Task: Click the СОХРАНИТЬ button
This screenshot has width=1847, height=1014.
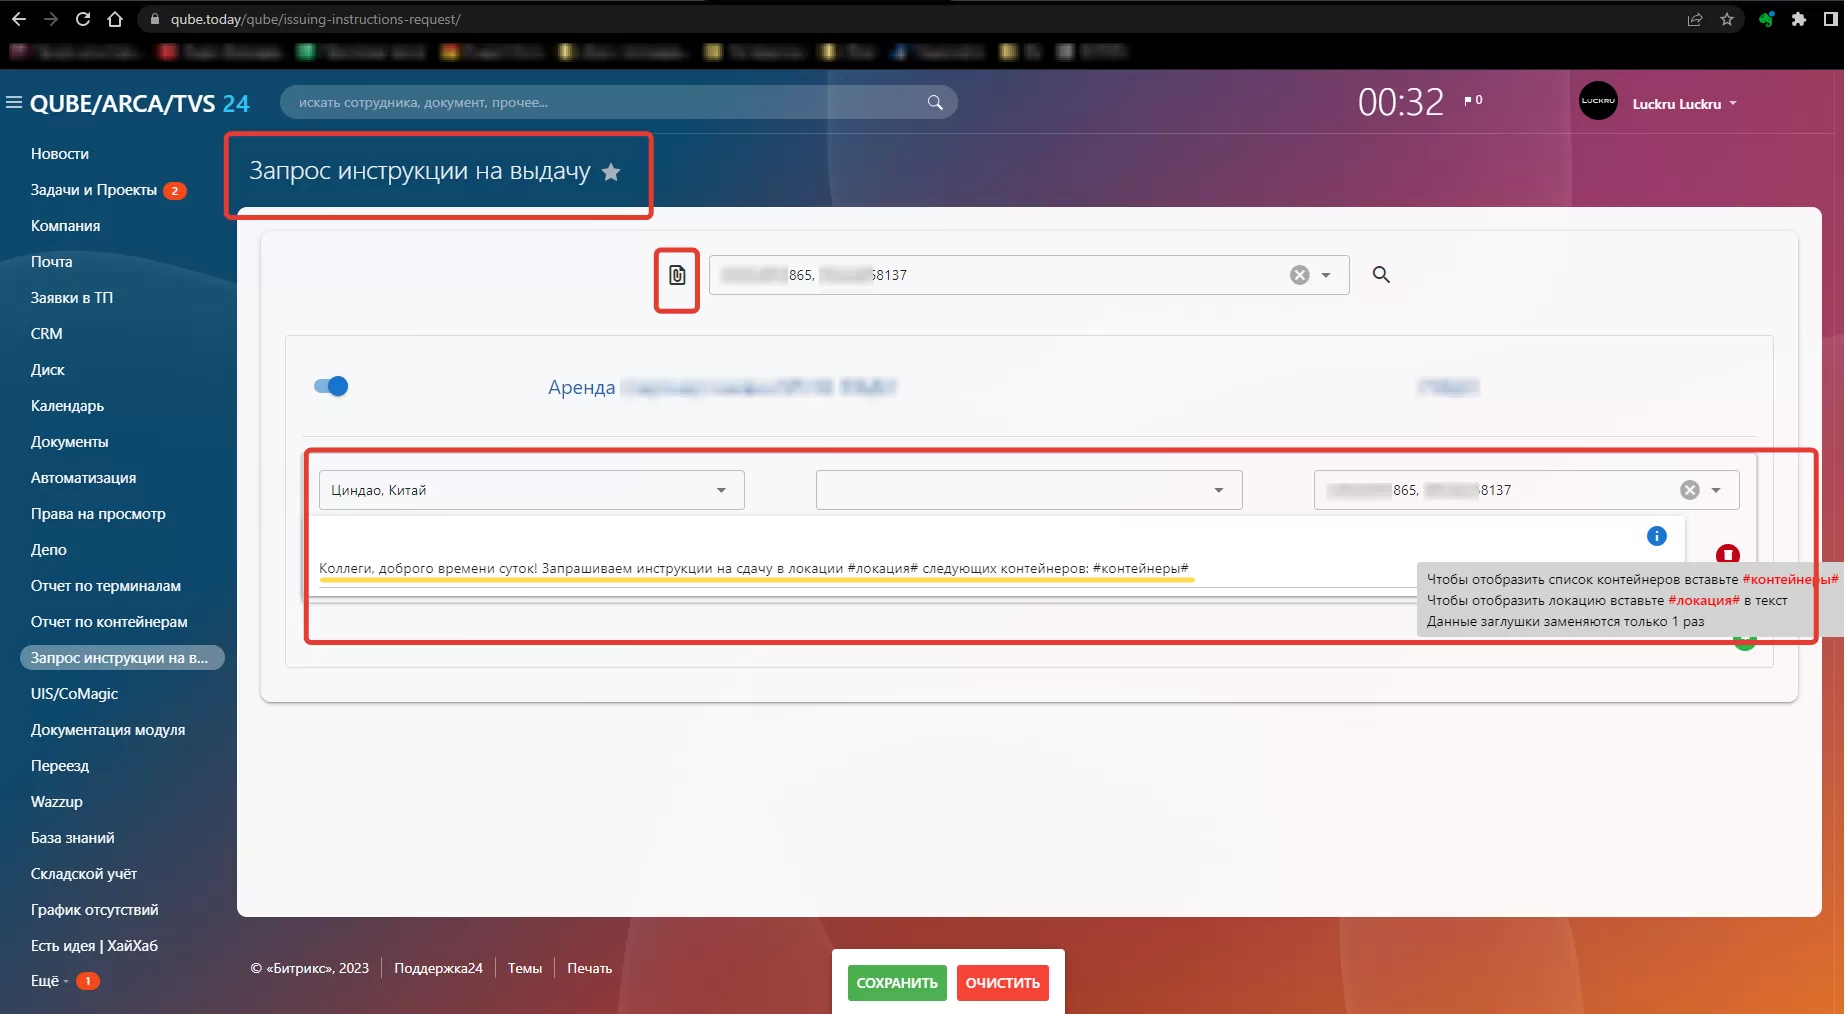Action: click(897, 983)
